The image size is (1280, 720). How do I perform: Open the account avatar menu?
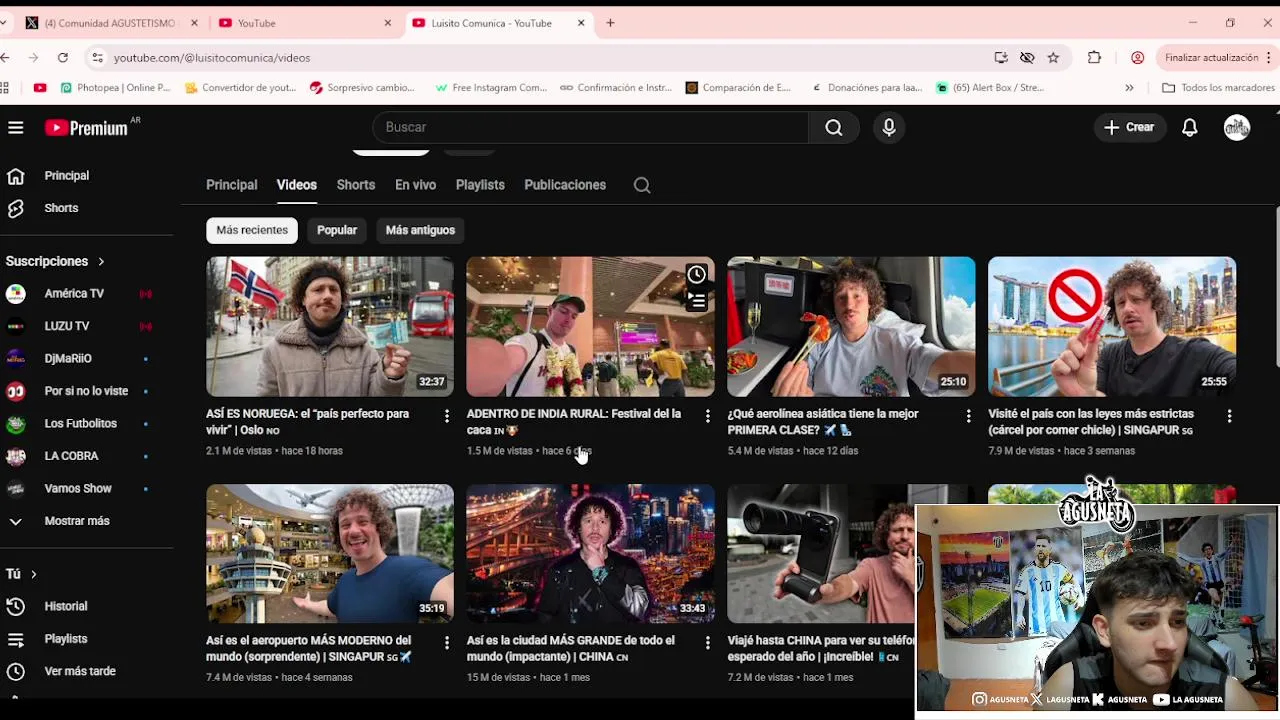pos(1237,127)
